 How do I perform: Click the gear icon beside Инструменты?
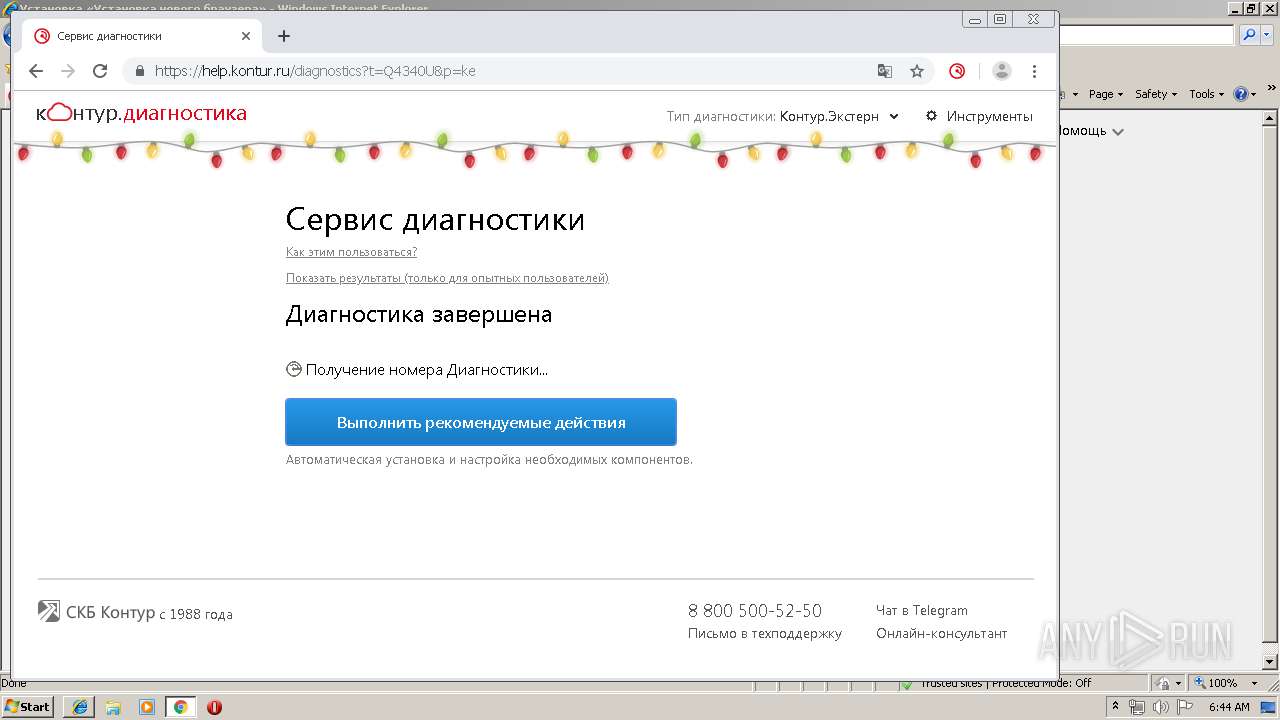point(932,116)
